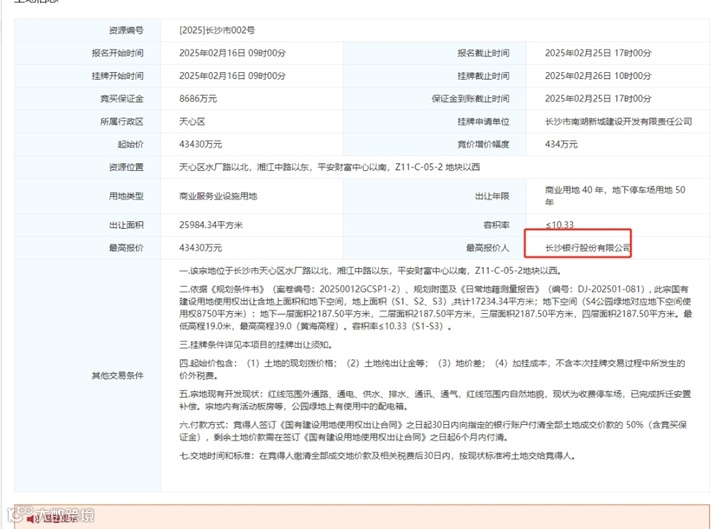Click the 出让面积 label

[126, 225]
